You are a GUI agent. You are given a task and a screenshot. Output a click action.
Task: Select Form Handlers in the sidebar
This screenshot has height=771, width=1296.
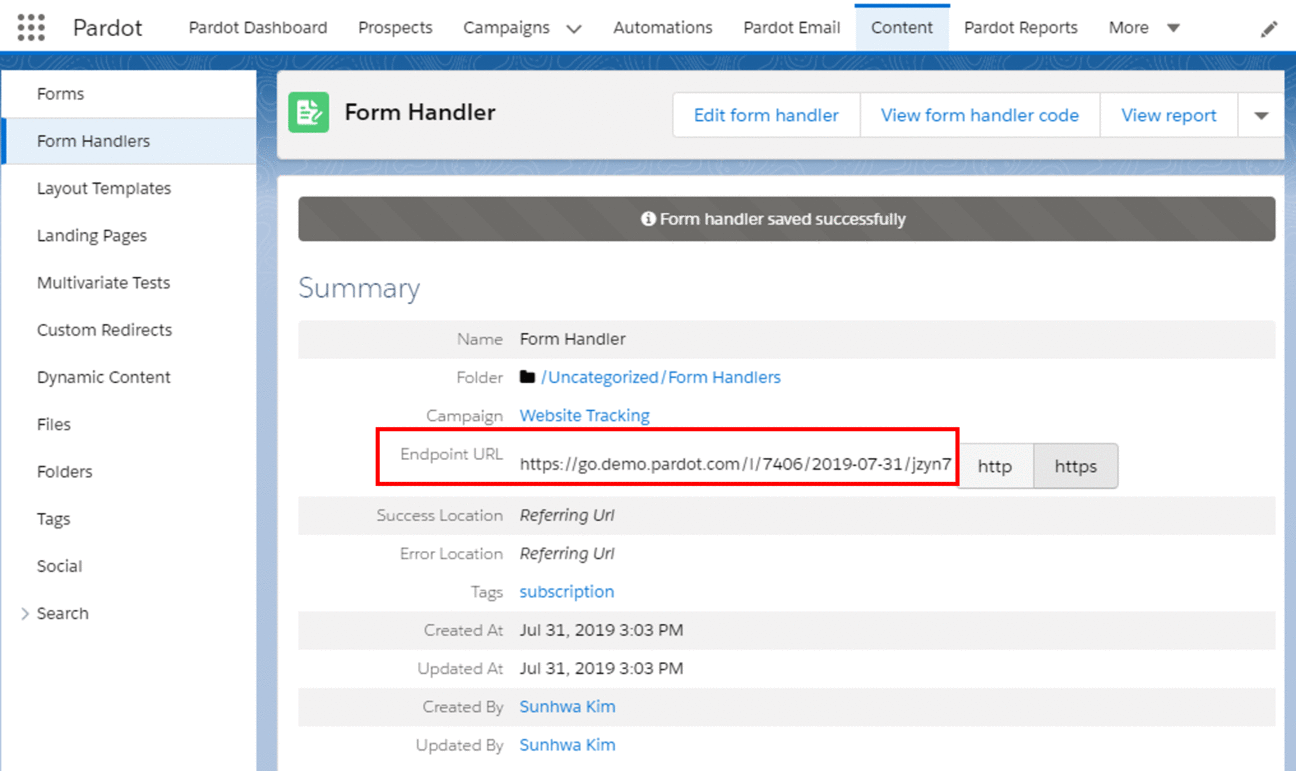point(128,141)
